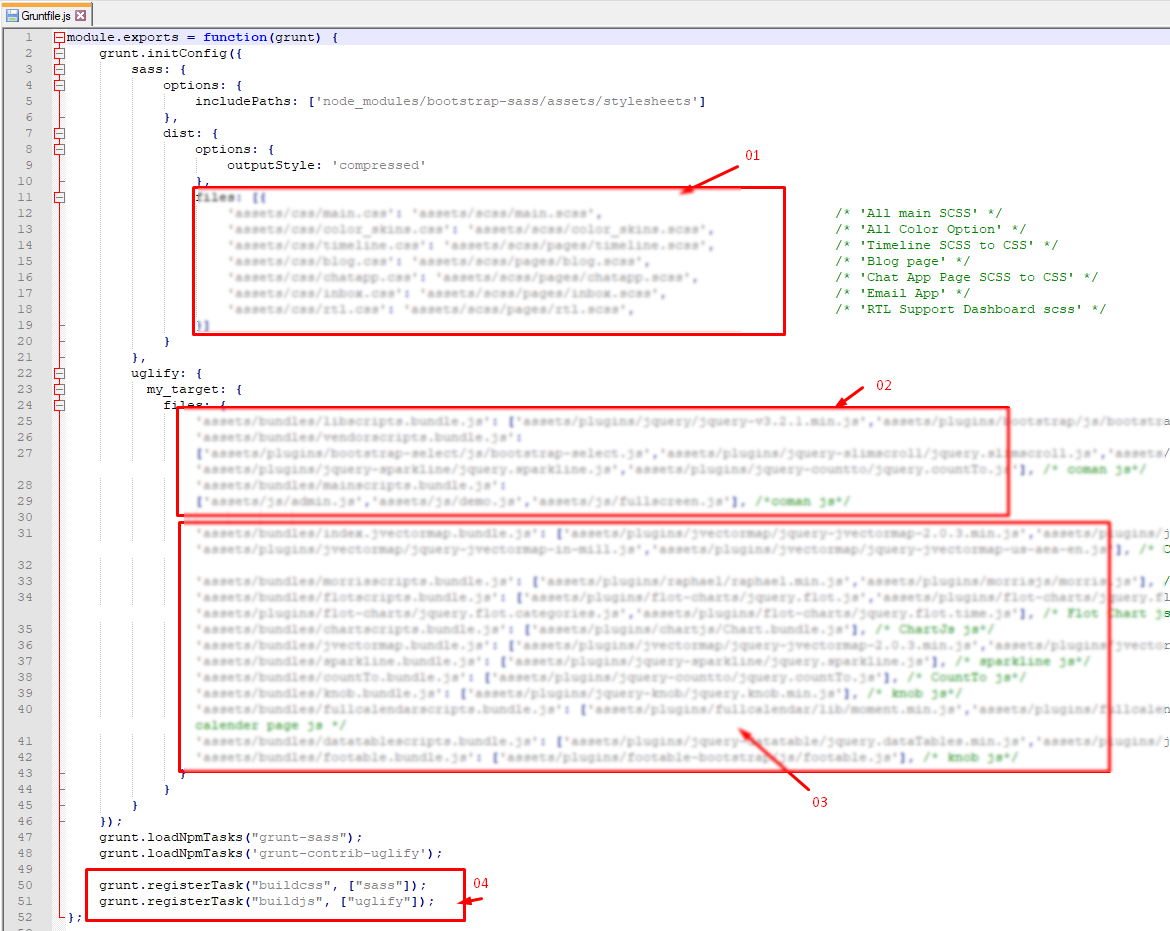Click the "buildjs" registerTask line
The width and height of the screenshot is (1170, 931).
266,901
